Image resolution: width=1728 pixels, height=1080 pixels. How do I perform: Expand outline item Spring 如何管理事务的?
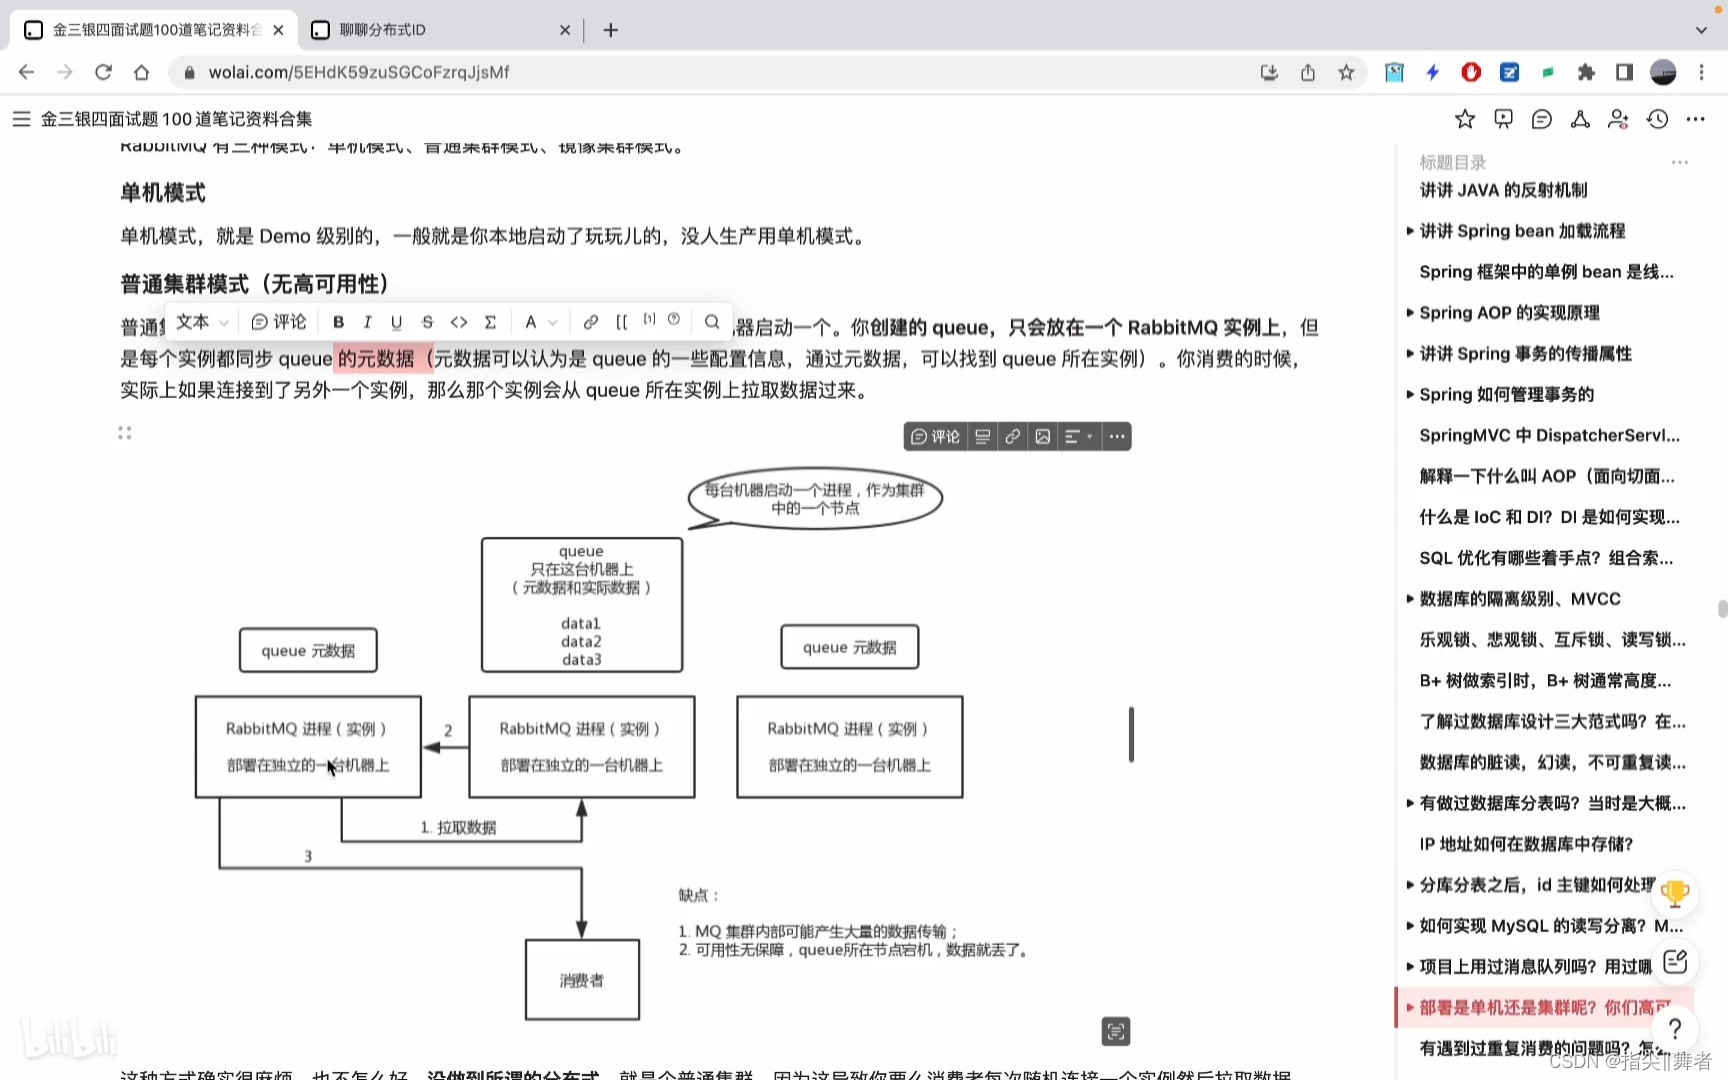point(1410,395)
